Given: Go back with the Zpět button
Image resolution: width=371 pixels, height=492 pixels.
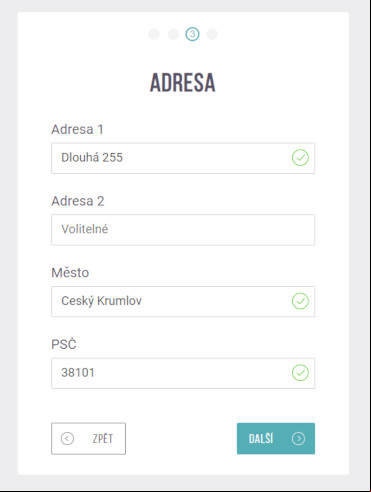Looking at the screenshot, I should [x=88, y=439].
